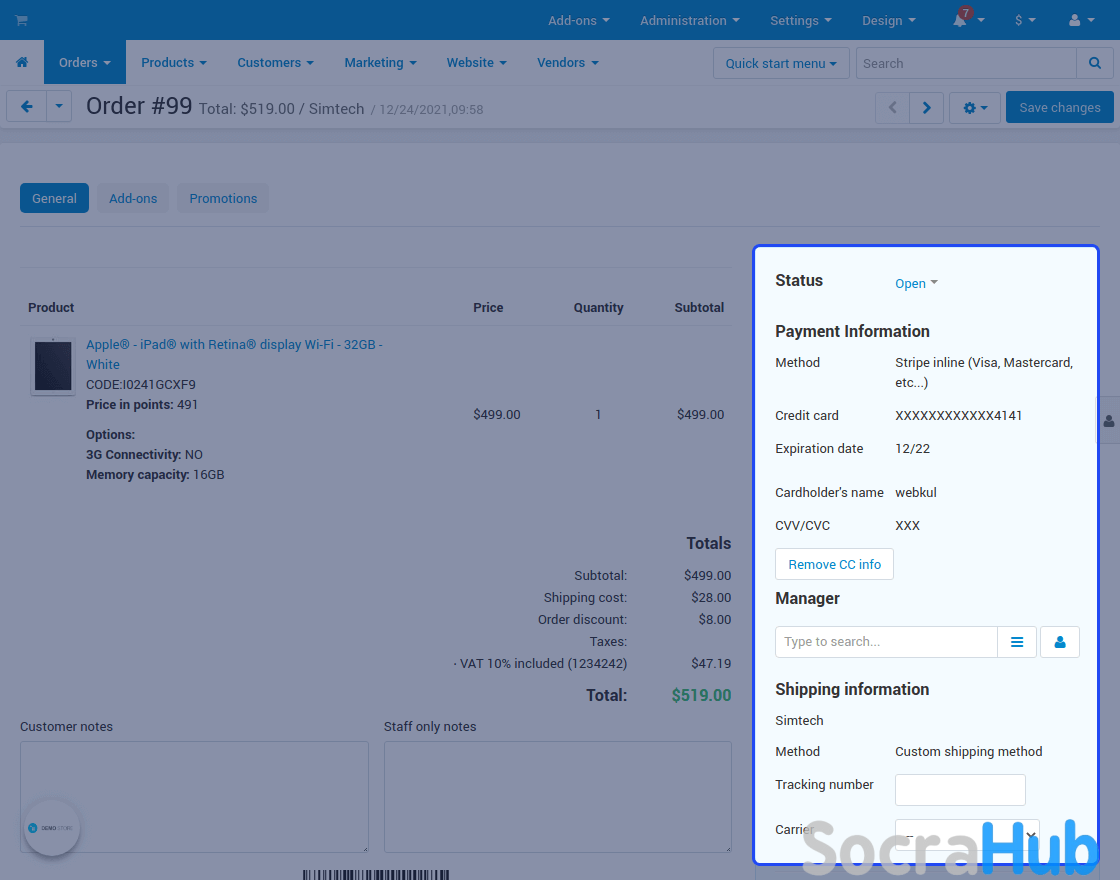Go to the next order arrow
Screen dimensions: 1120x880
(x=926, y=108)
